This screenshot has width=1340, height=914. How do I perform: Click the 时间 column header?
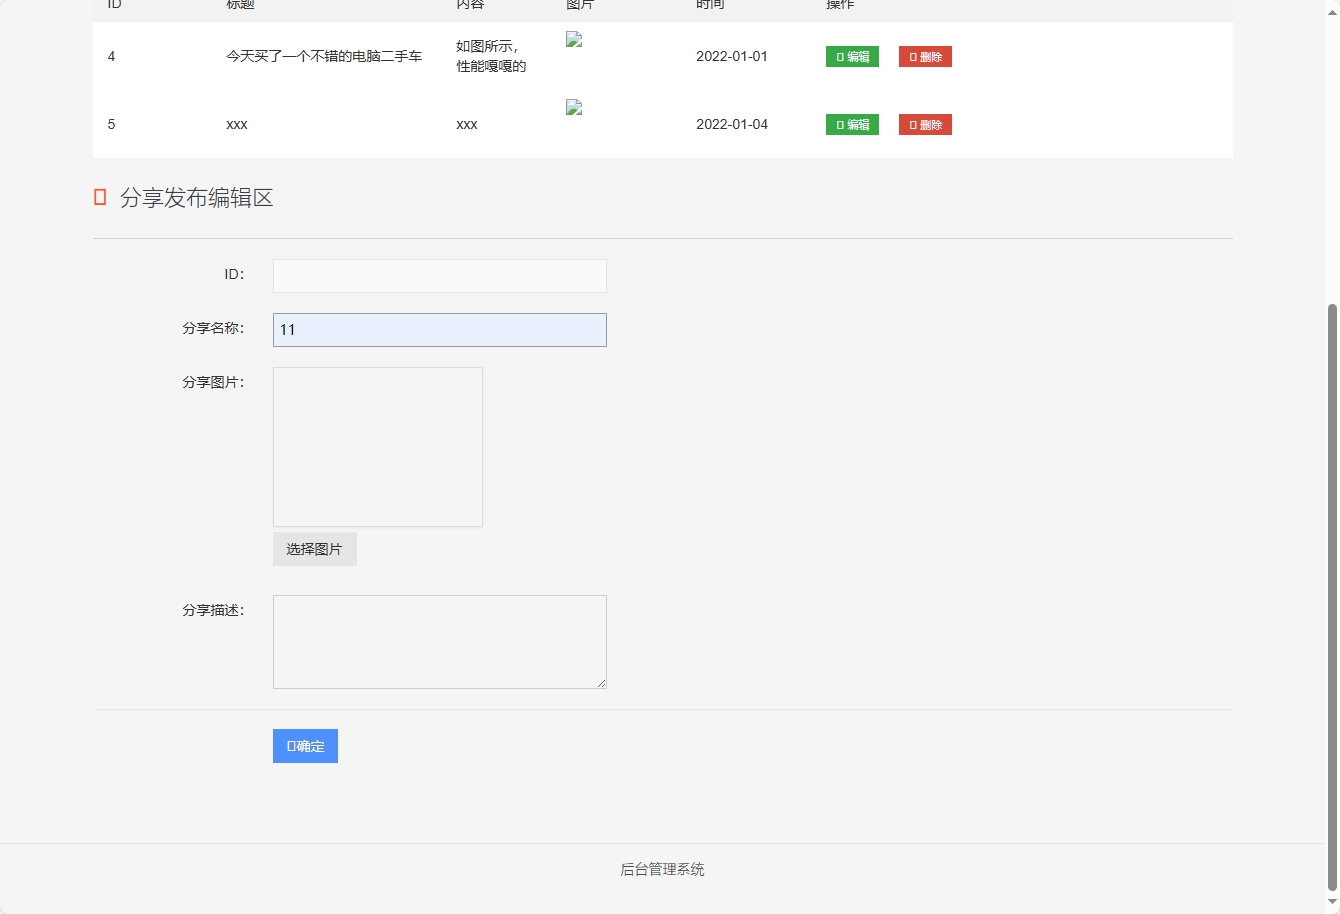click(708, 6)
